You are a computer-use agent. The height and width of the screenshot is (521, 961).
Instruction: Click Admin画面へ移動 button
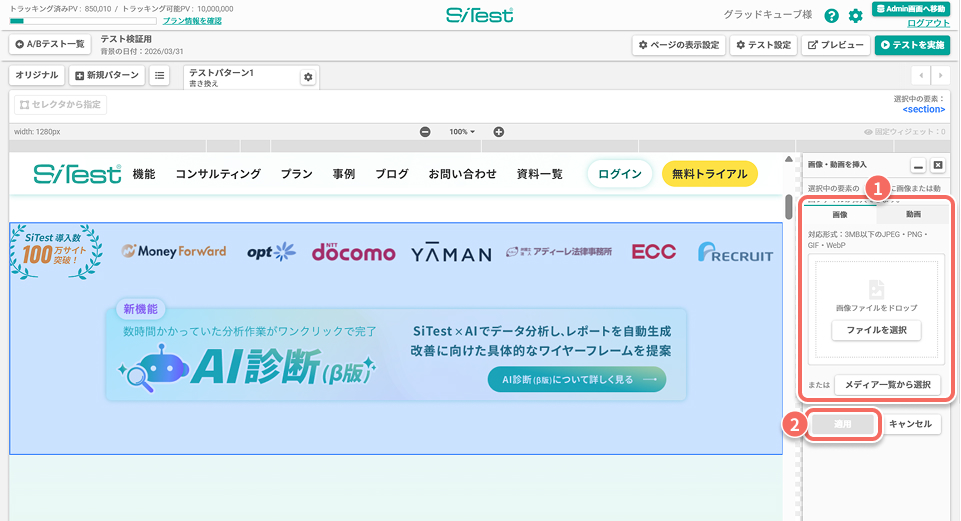coord(911,9)
